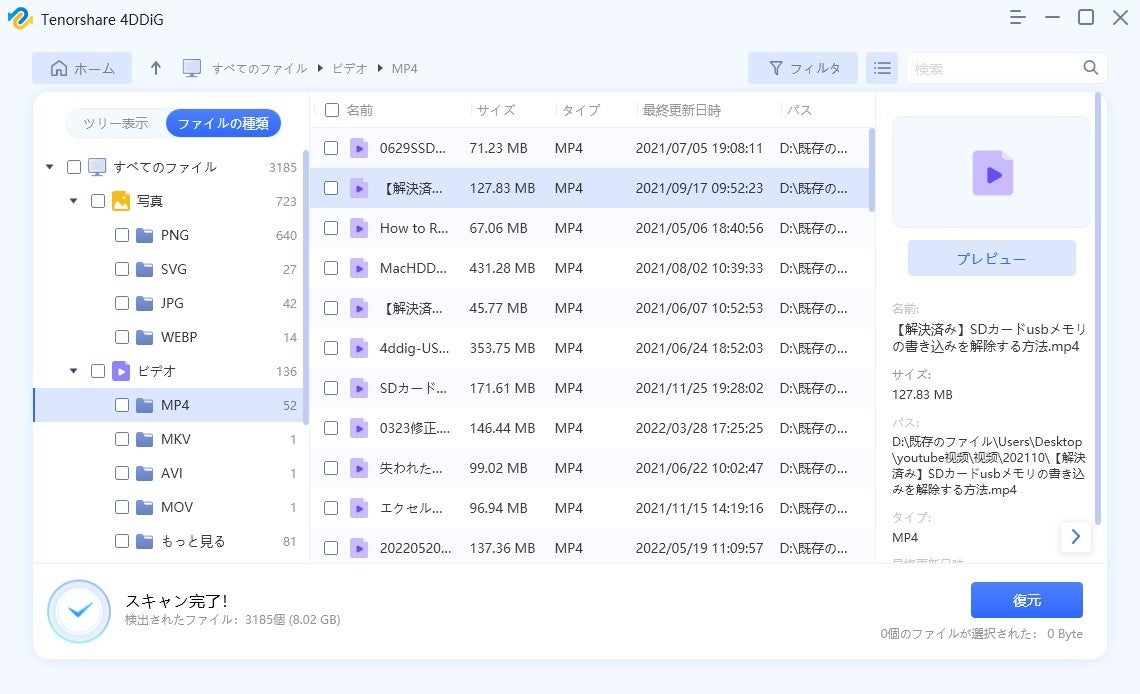The height and width of the screenshot is (694, 1140).
Task: Expand preview panel with right chevron
Action: 1075,537
